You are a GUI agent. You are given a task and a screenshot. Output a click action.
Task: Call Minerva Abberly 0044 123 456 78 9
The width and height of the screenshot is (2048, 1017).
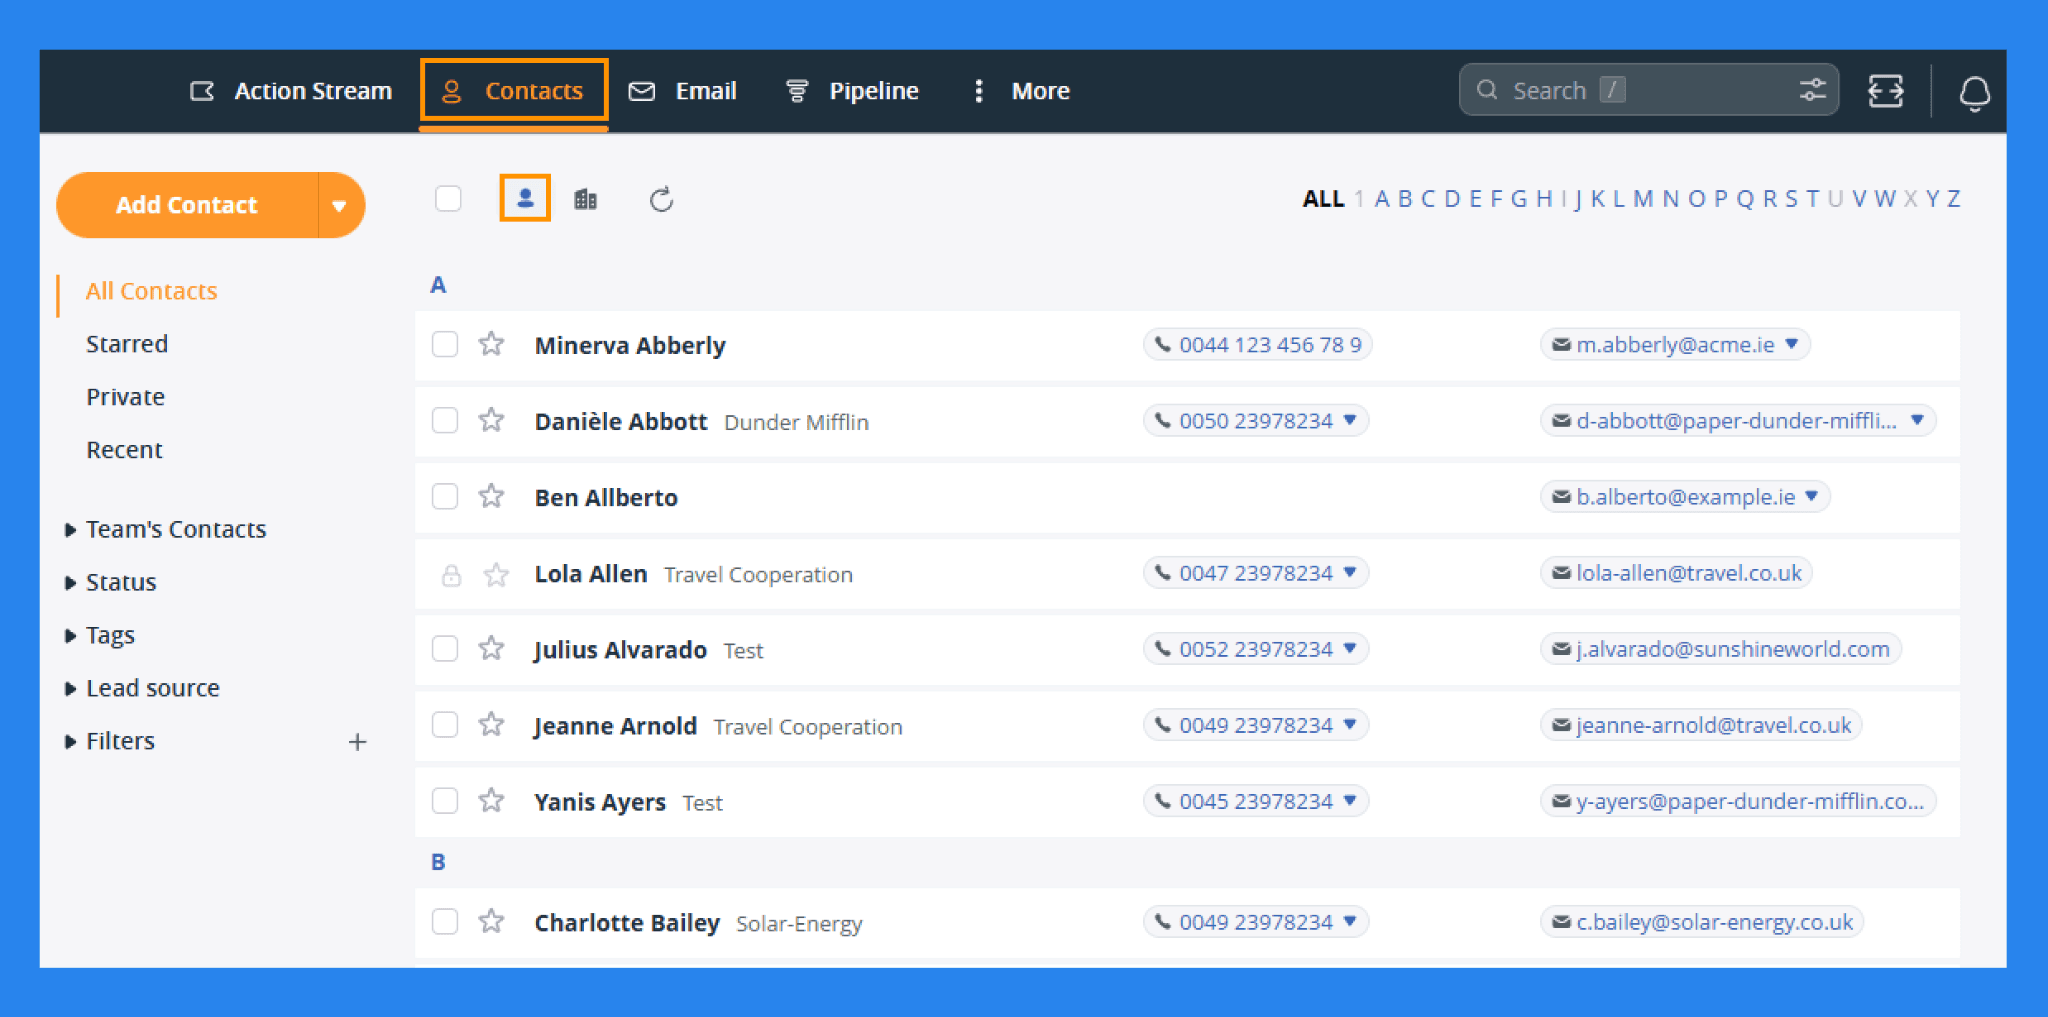point(1258,344)
